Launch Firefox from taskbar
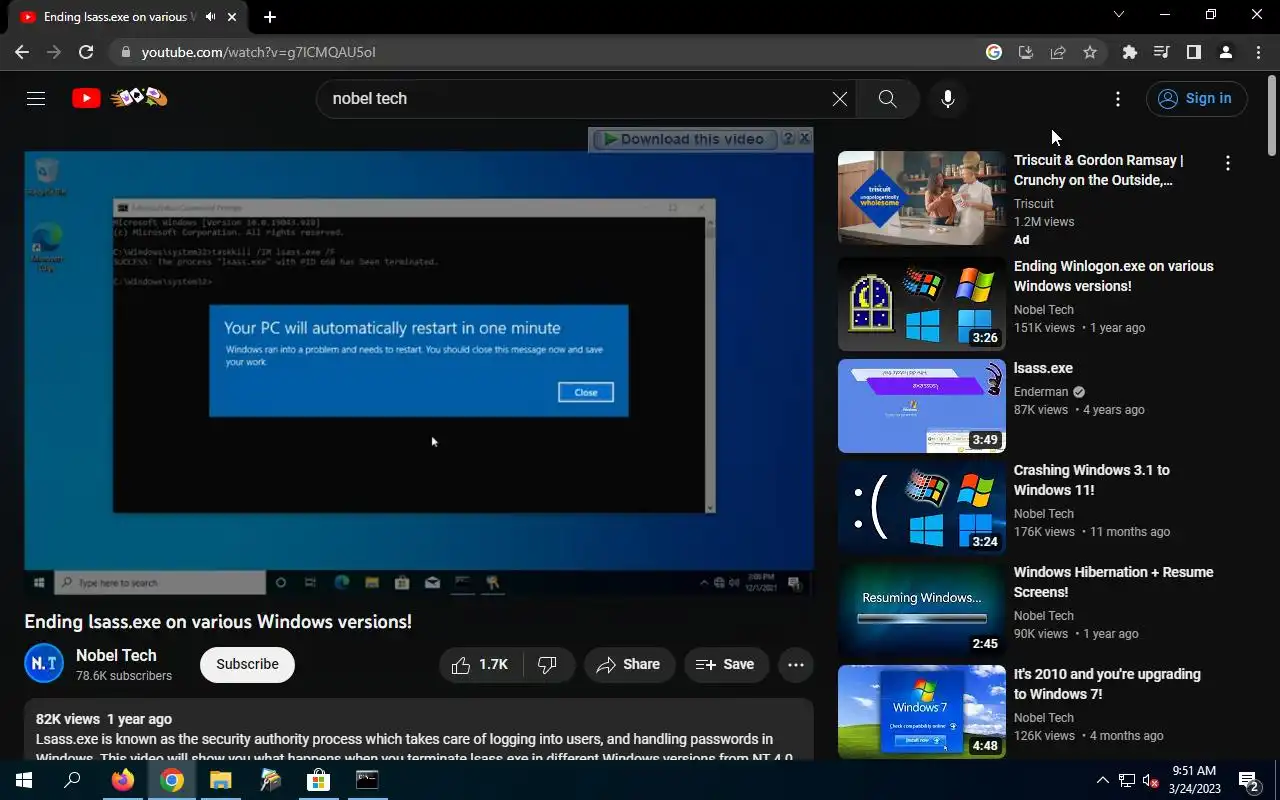Screen dimensions: 1280x800 [x=123, y=780]
